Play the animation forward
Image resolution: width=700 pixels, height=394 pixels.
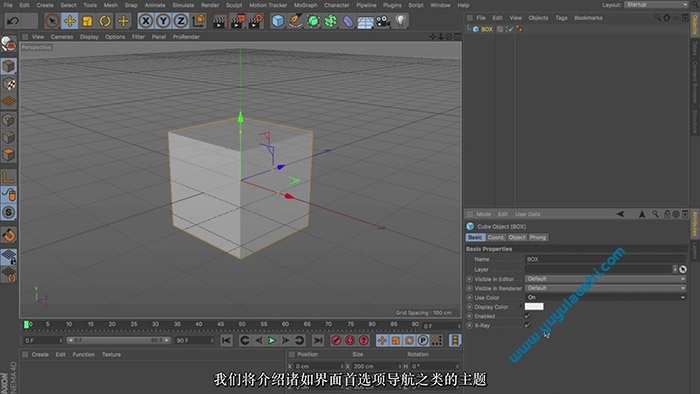(271, 340)
